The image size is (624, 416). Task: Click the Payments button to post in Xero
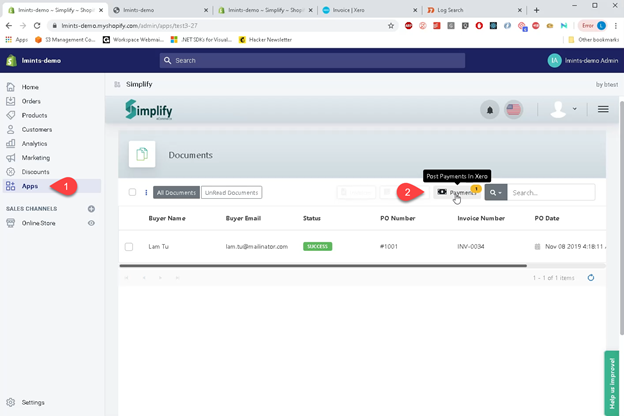coord(457,192)
